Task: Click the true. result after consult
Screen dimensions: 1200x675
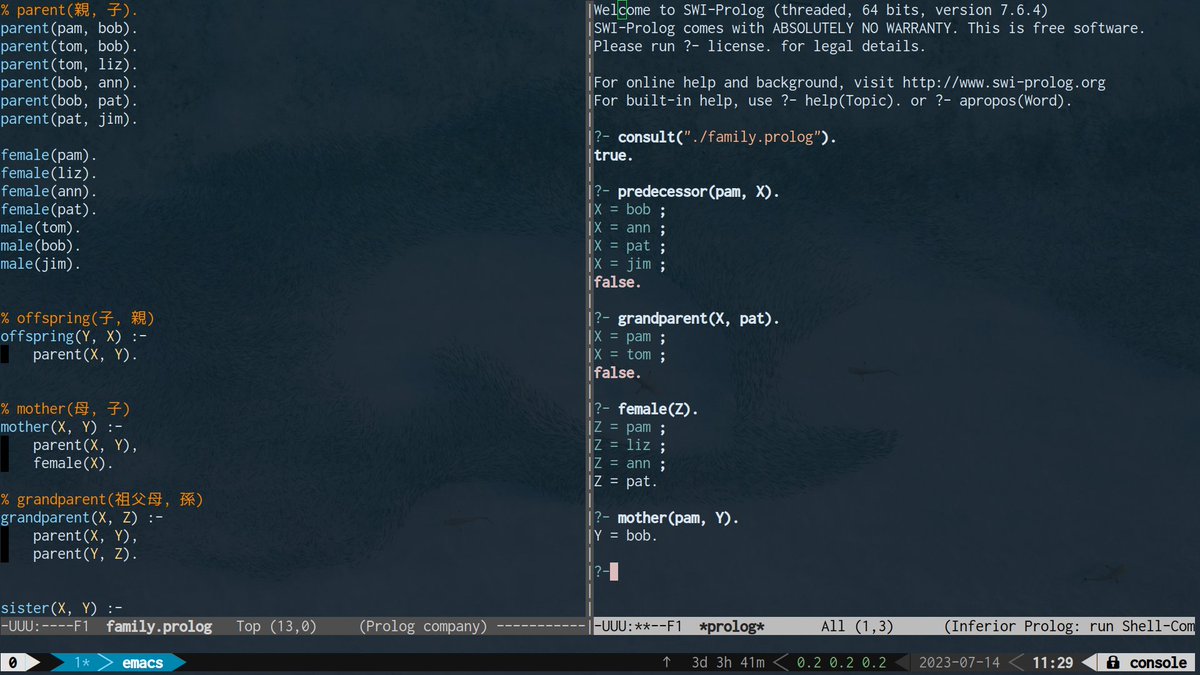Action: (613, 155)
